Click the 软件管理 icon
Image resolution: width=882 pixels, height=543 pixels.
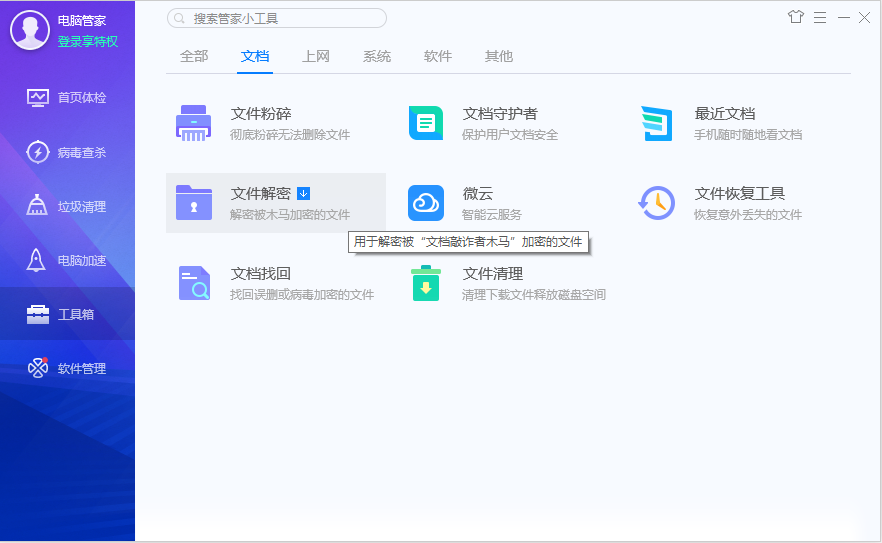pos(38,368)
